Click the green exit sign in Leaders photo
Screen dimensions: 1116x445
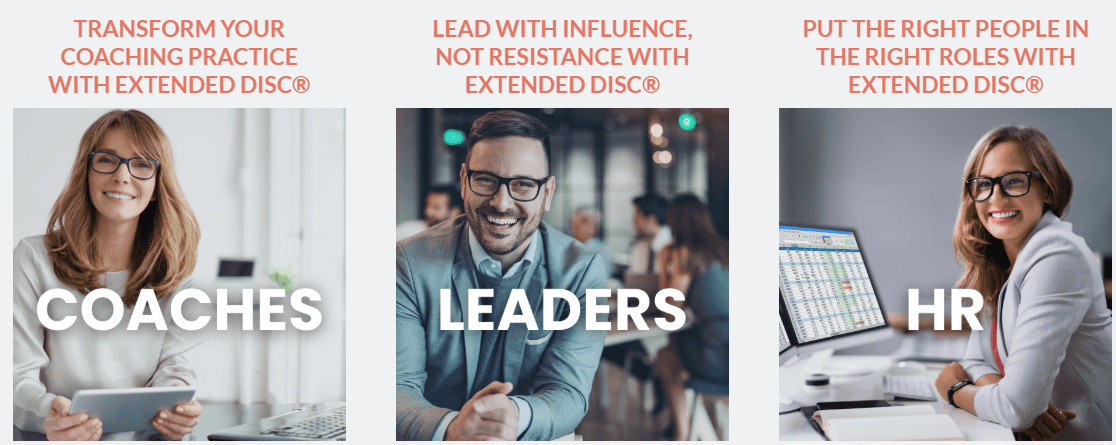[453, 137]
